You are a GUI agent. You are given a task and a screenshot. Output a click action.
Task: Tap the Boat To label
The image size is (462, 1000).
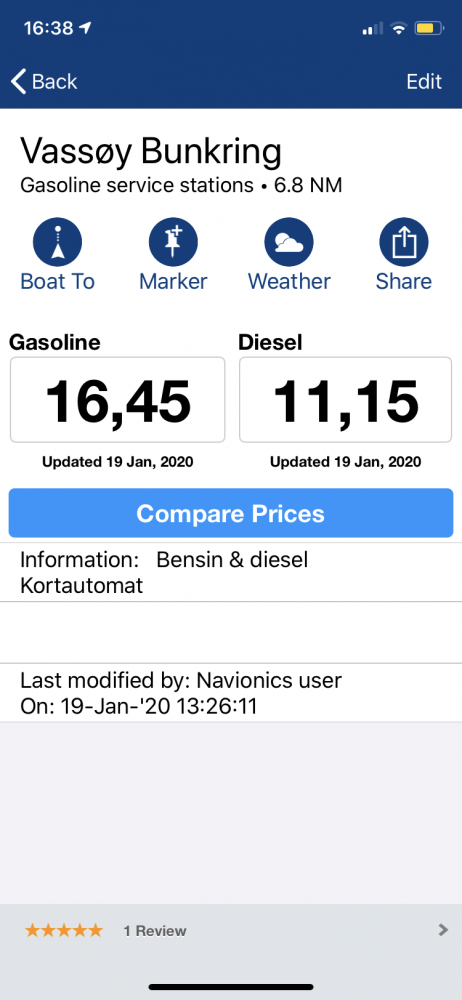point(57,281)
